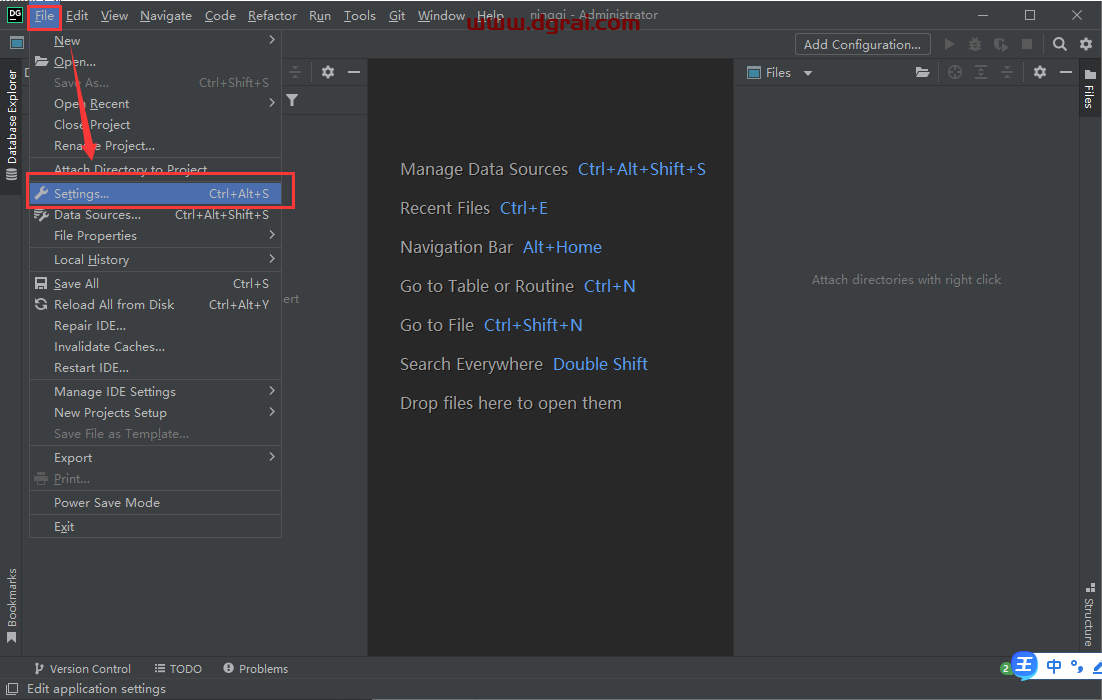Hide the Files panel

click(1065, 72)
